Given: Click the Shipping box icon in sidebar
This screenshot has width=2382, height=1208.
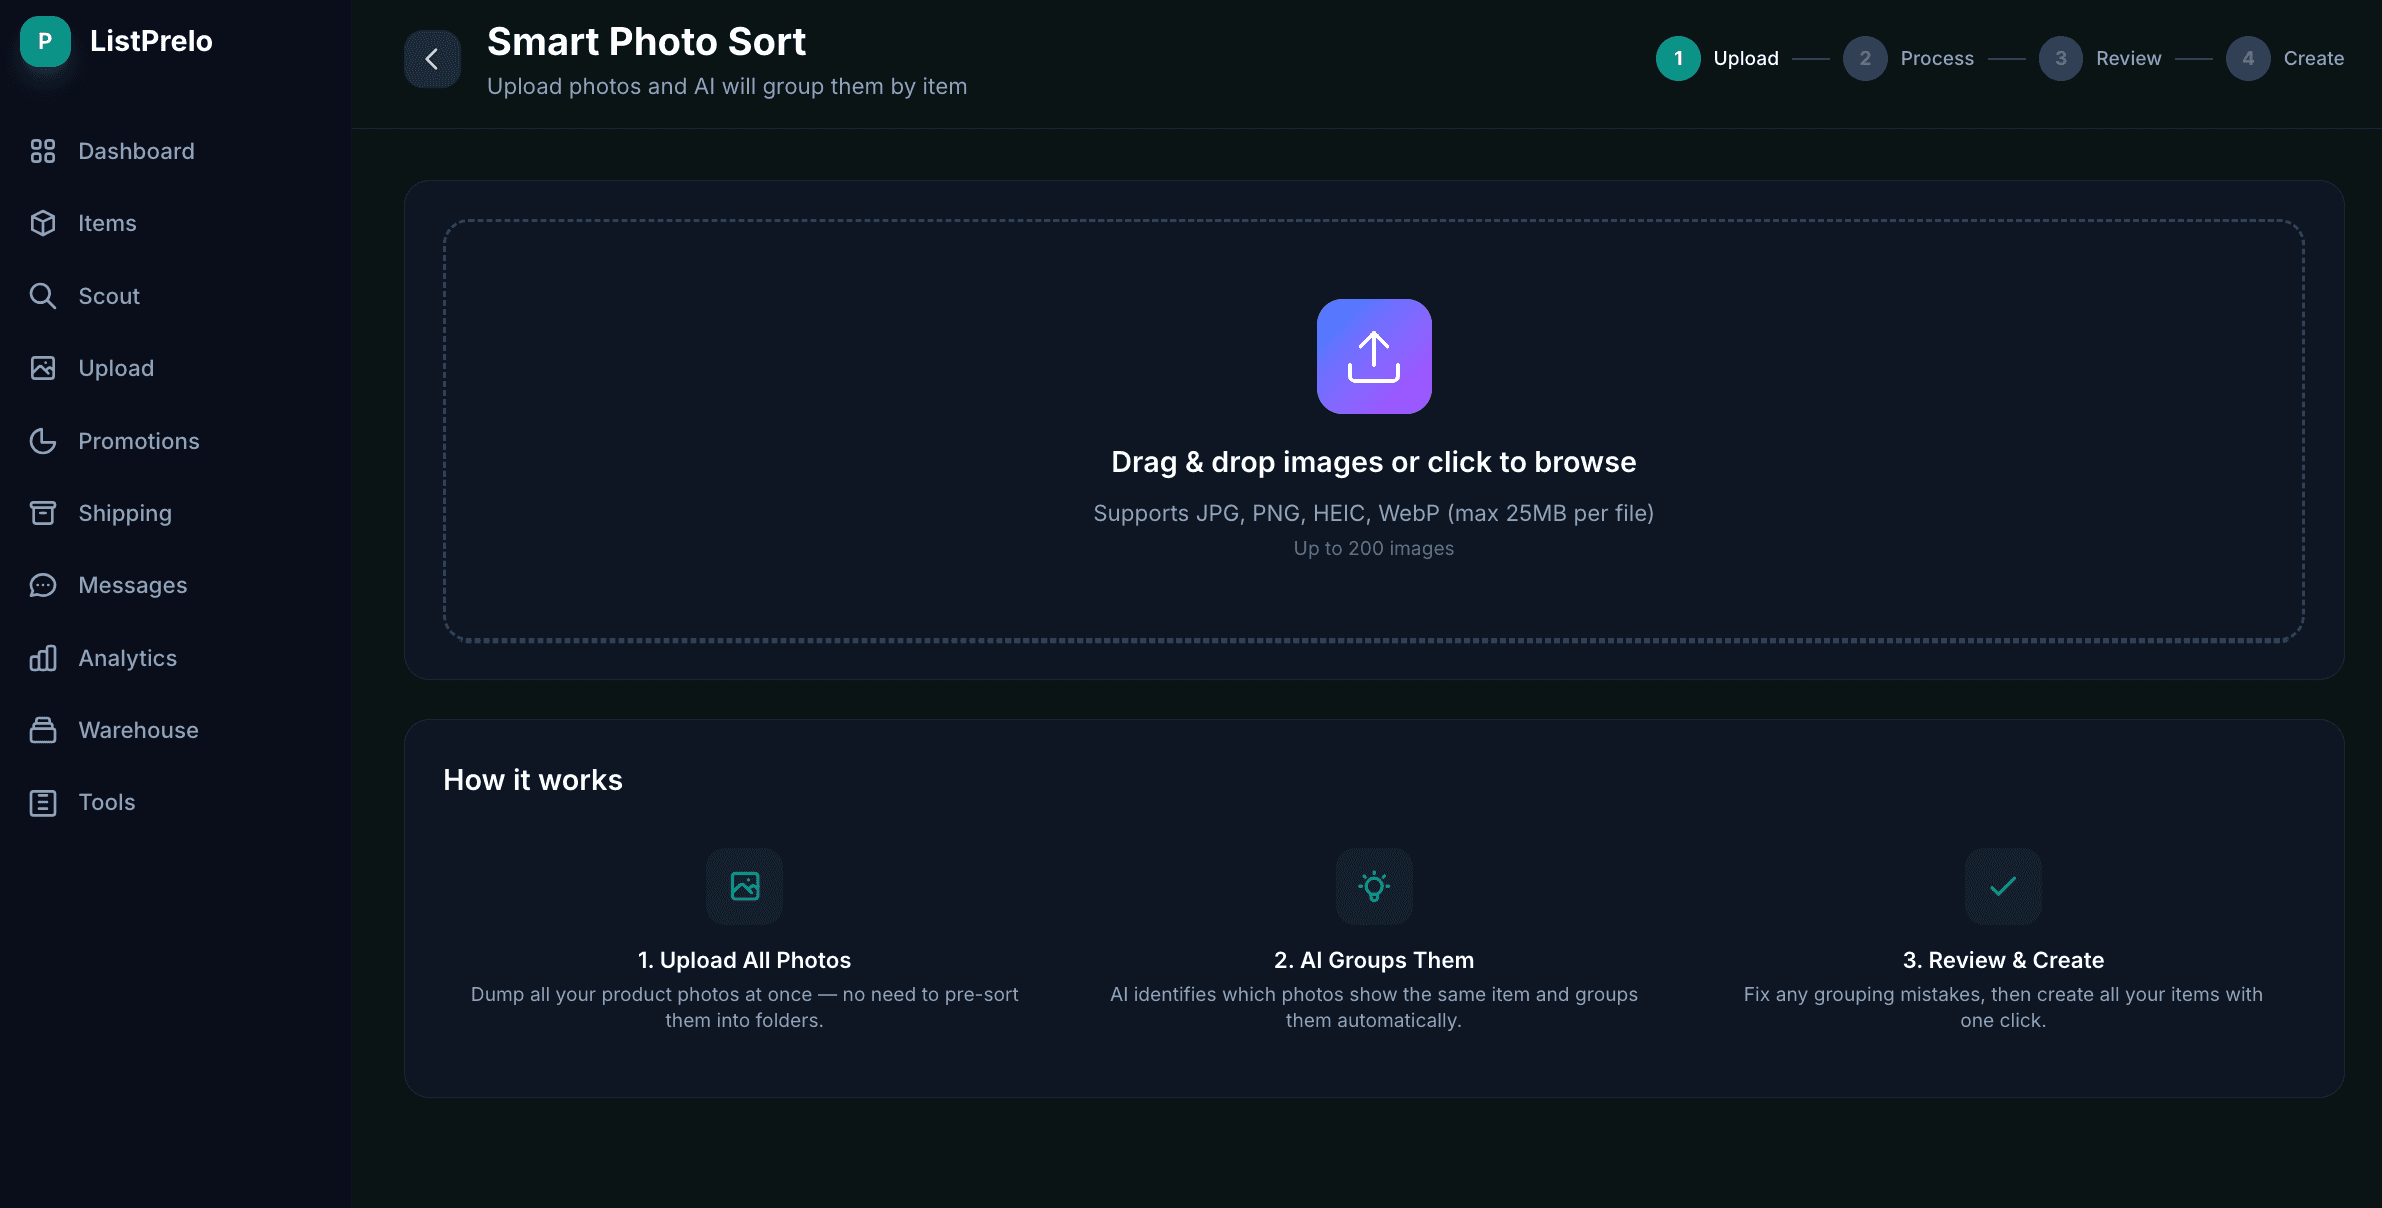Looking at the screenshot, I should click(x=43, y=513).
